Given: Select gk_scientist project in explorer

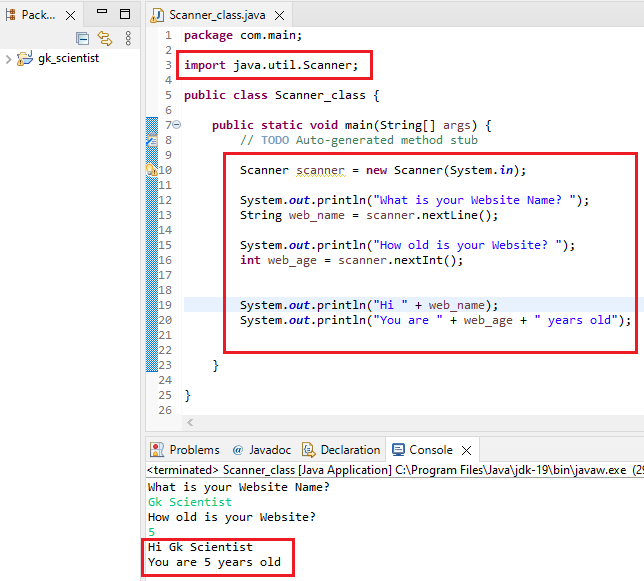Looking at the screenshot, I should tap(69, 58).
